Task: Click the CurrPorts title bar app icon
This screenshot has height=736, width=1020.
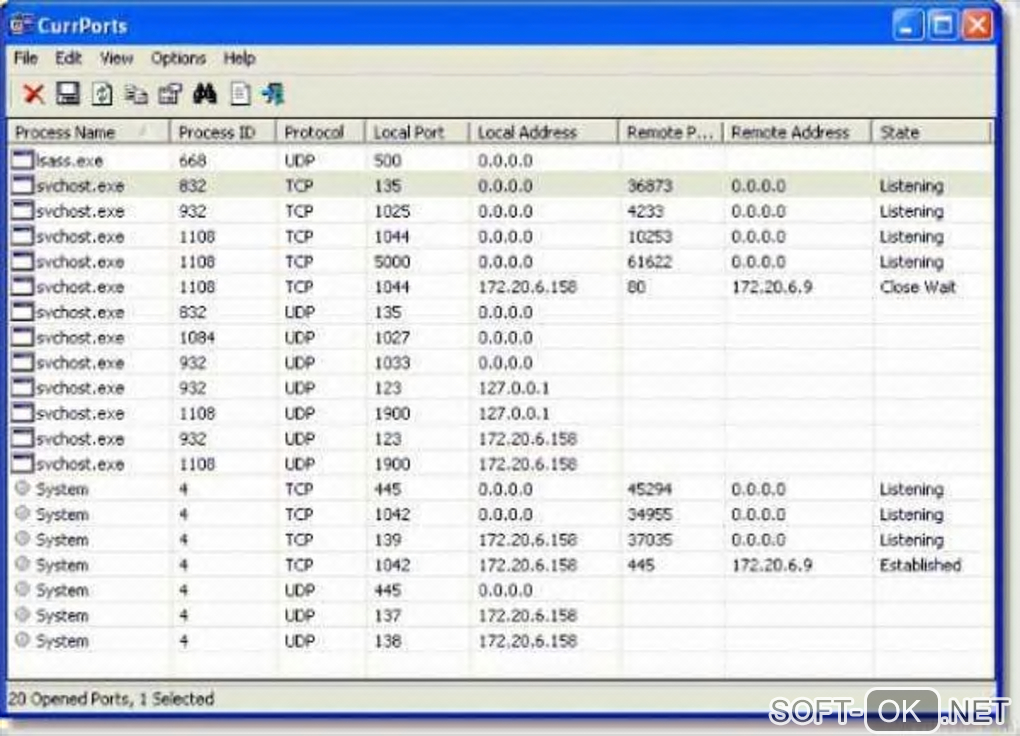Action: tap(20, 25)
